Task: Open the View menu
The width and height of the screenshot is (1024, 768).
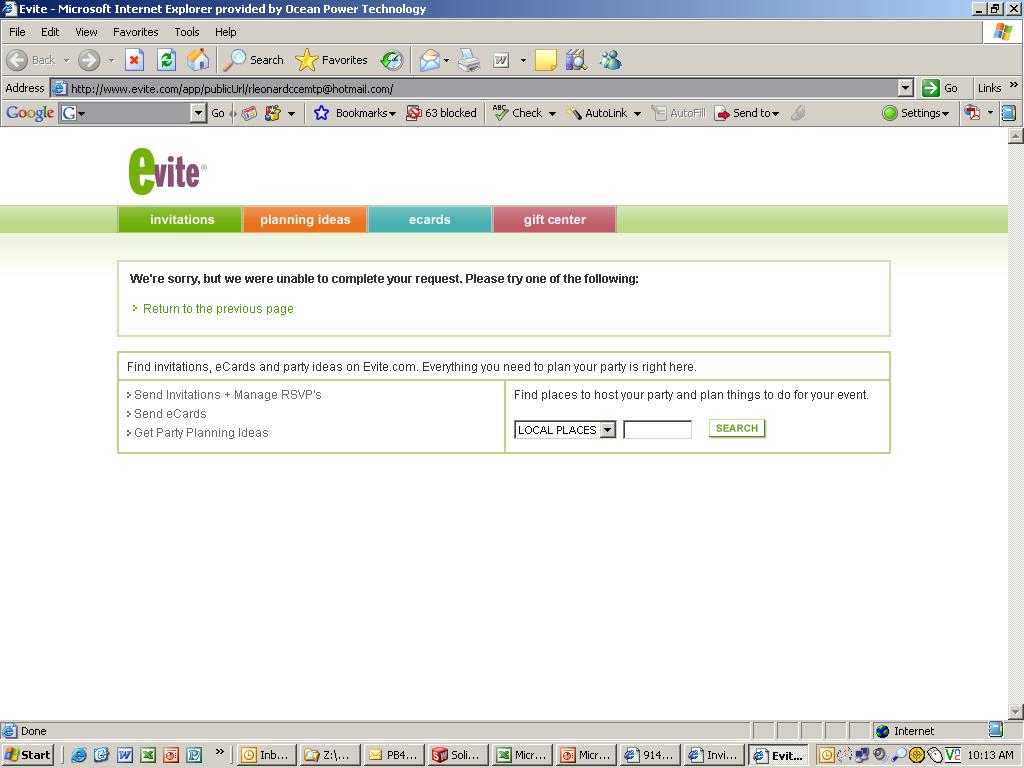Action: click(86, 32)
